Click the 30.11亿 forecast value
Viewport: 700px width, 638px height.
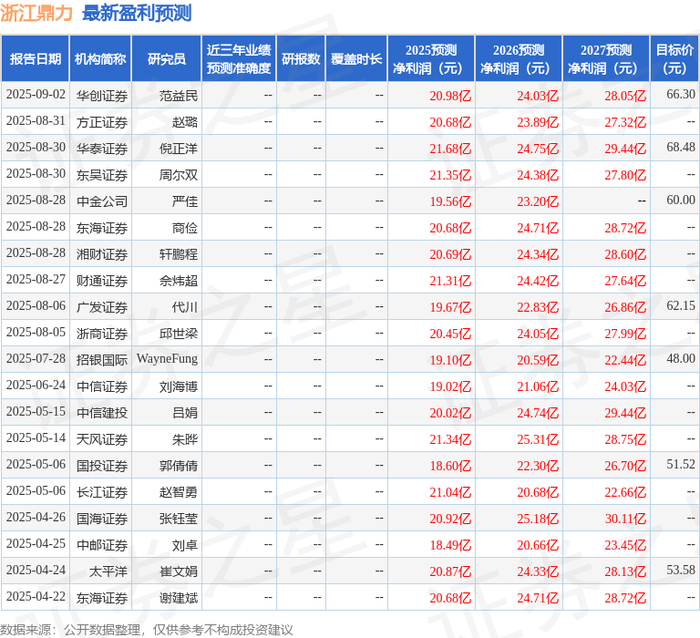click(x=625, y=518)
